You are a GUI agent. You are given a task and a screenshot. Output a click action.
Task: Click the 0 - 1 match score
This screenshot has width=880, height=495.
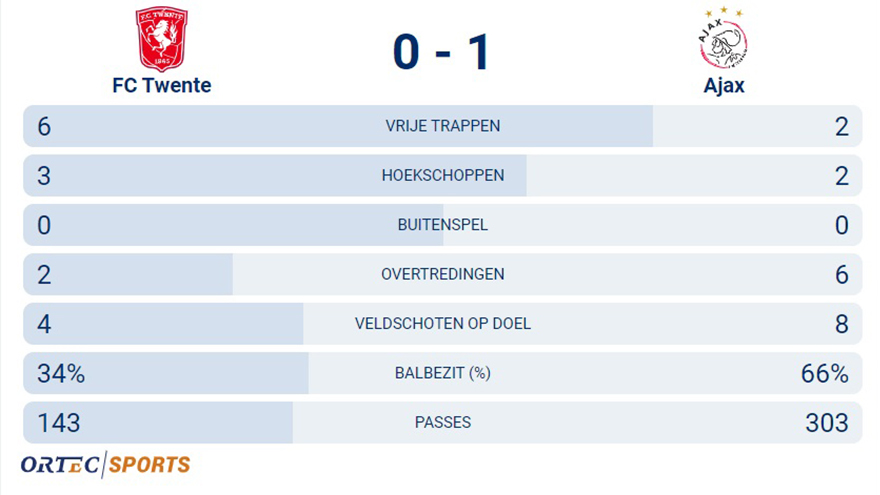[x=441, y=52]
